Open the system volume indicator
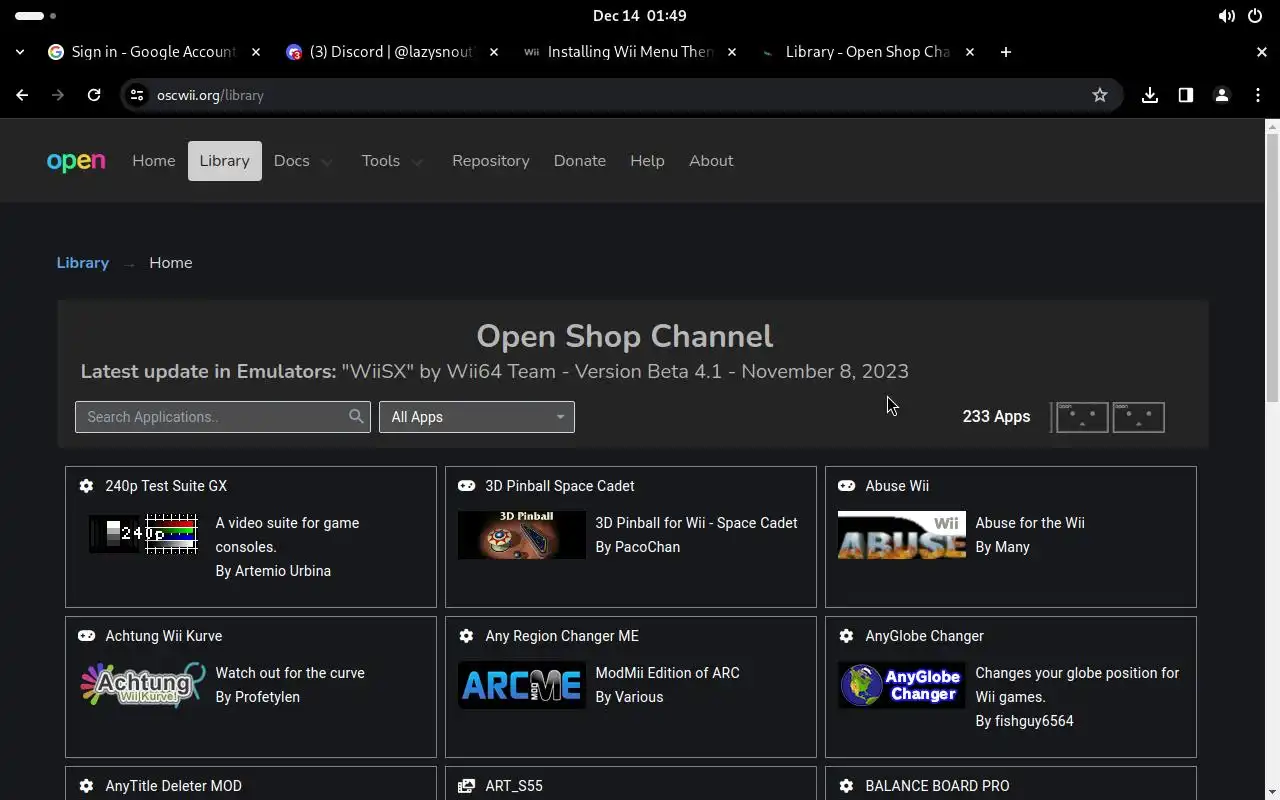 [x=1226, y=16]
